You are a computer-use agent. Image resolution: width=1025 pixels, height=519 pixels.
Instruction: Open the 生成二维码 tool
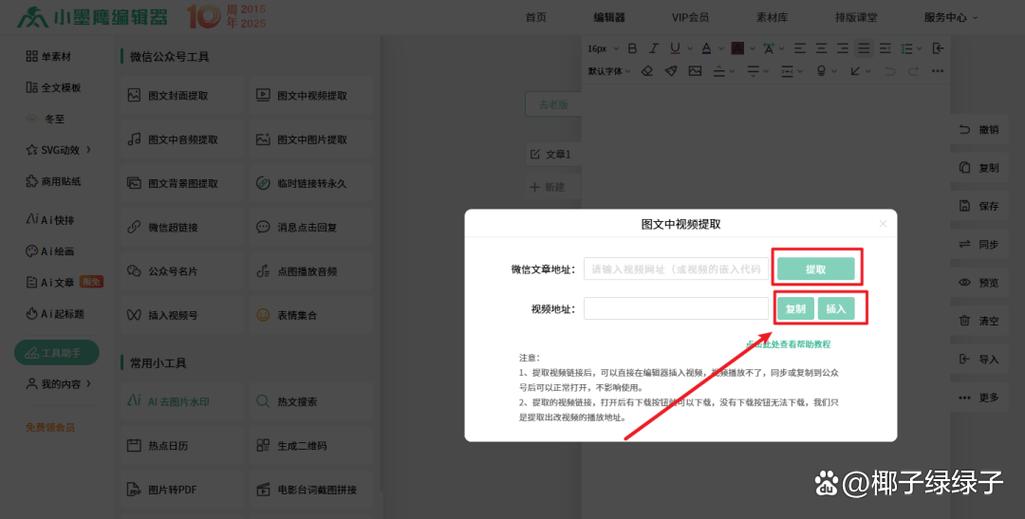coord(311,445)
